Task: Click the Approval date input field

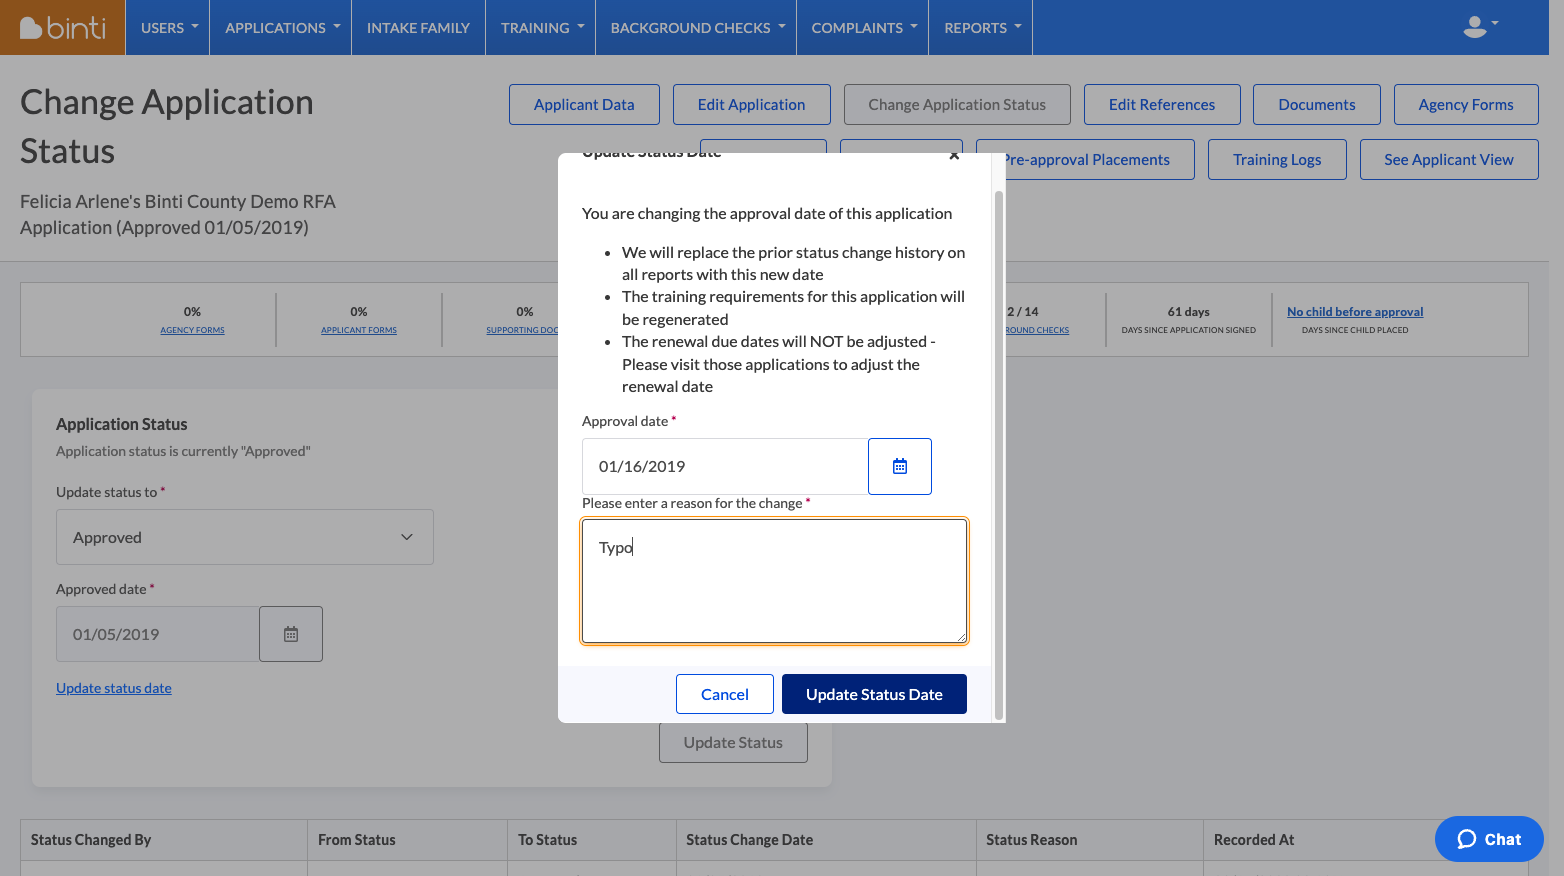Action: [725, 466]
